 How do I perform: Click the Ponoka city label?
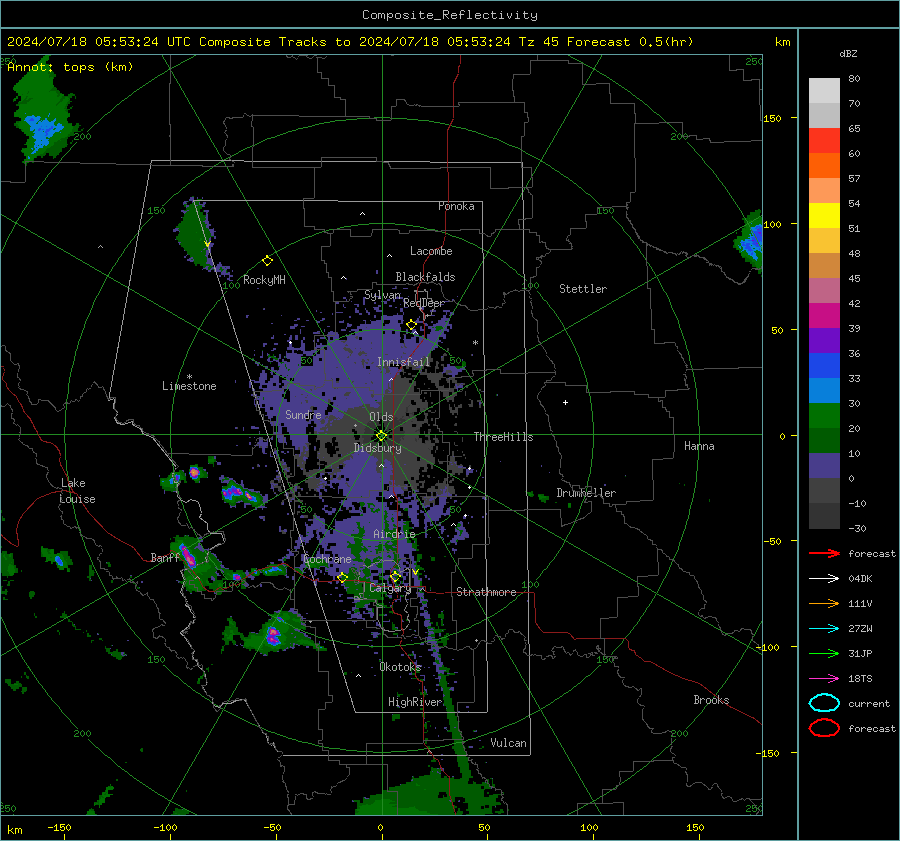pos(456,206)
